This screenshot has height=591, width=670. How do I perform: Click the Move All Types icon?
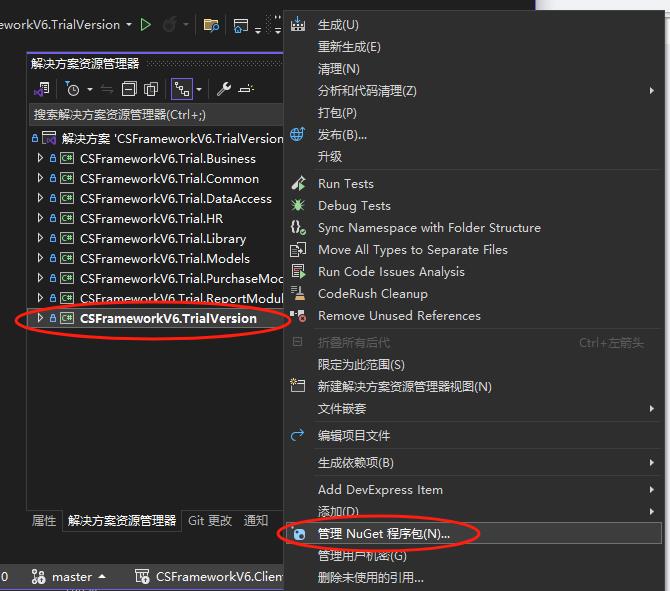tap(298, 249)
